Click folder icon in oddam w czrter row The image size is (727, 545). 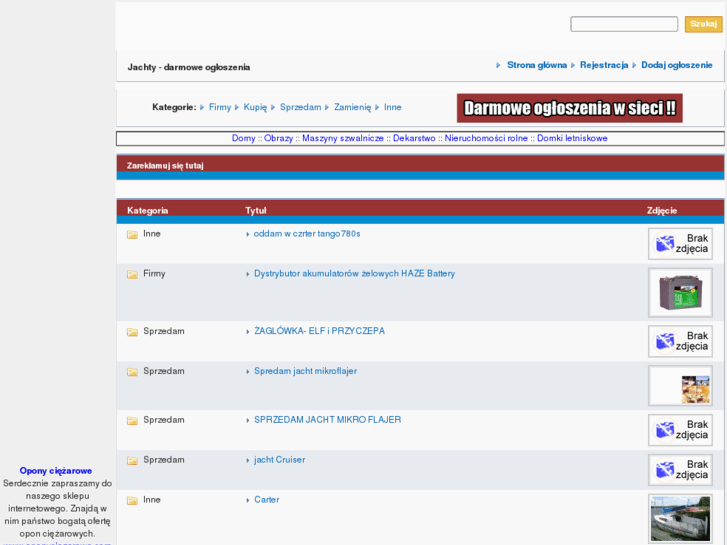click(132, 234)
